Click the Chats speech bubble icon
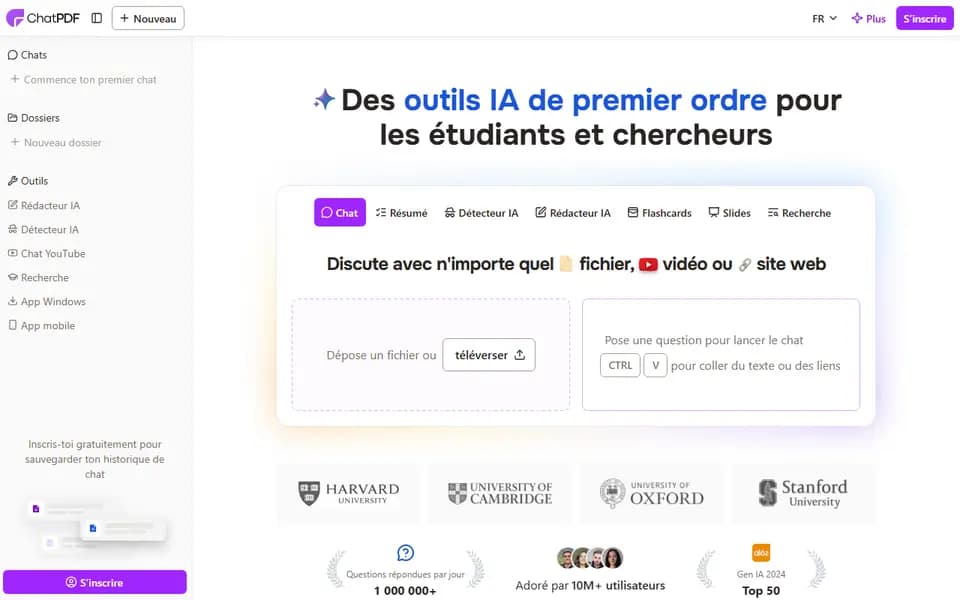 point(12,54)
